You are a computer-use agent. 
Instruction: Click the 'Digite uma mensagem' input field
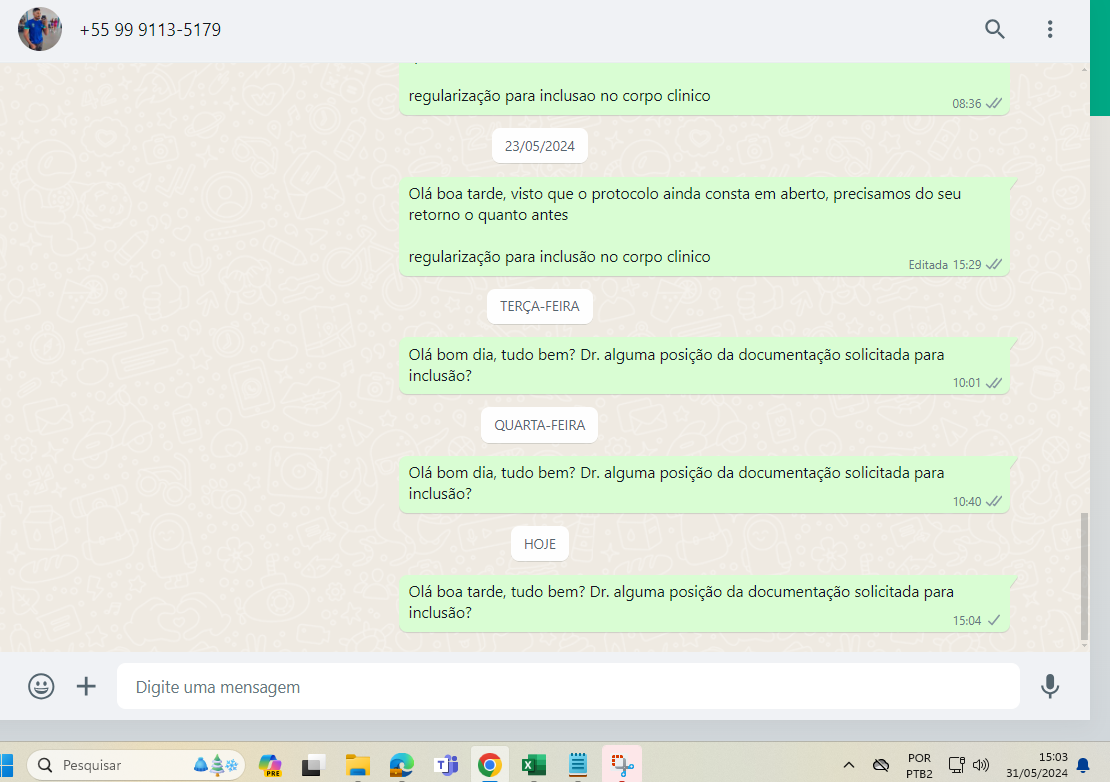tap(567, 687)
